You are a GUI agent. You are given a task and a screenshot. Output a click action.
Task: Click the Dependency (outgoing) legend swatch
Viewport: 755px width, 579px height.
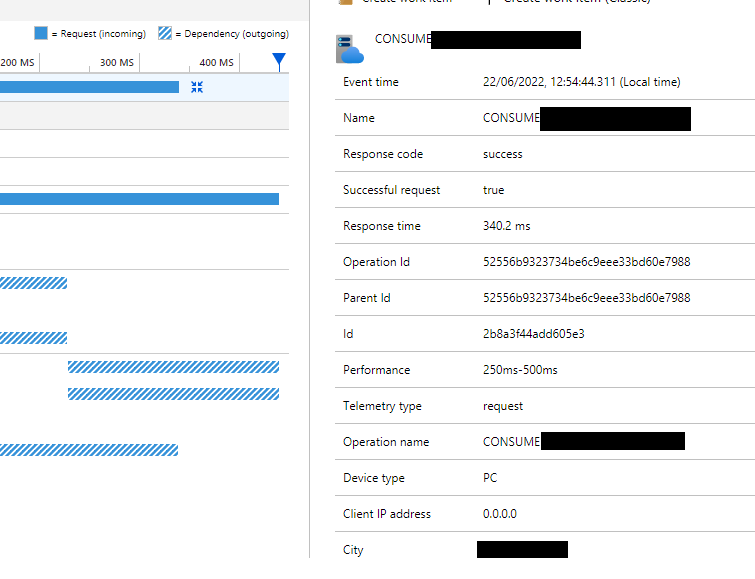(165, 33)
